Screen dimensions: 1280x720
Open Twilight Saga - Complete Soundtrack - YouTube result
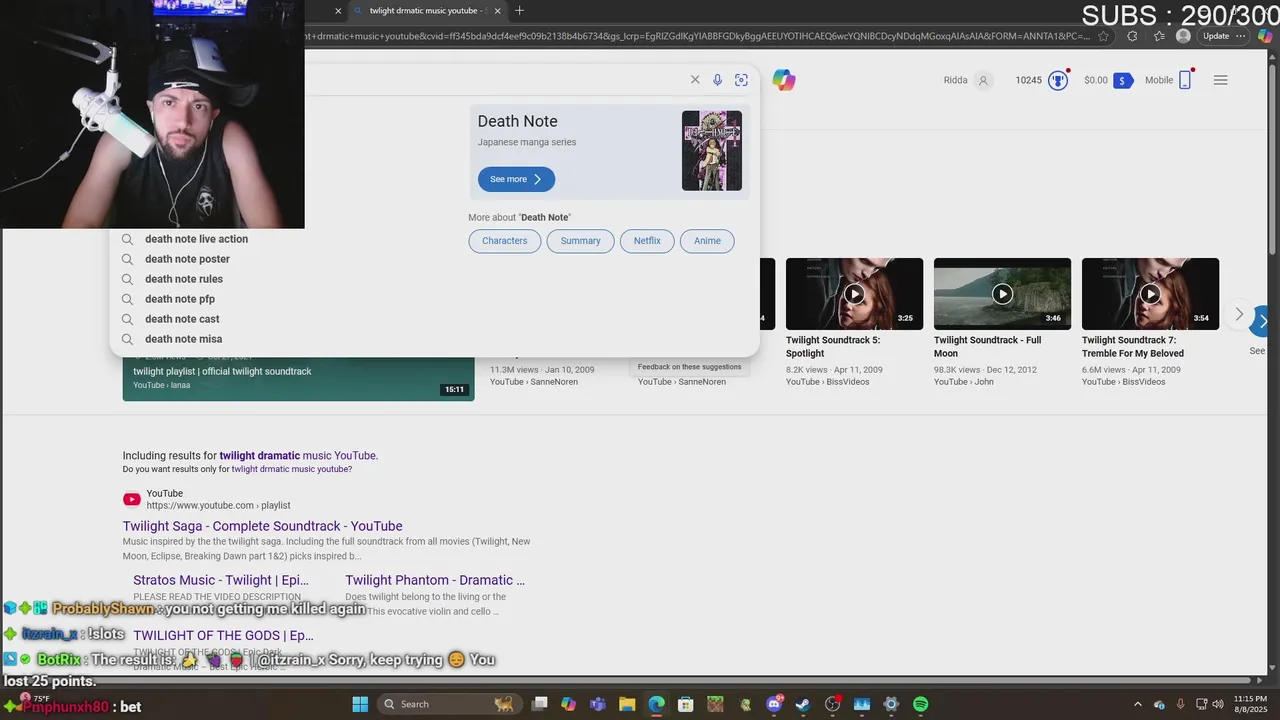click(x=263, y=526)
